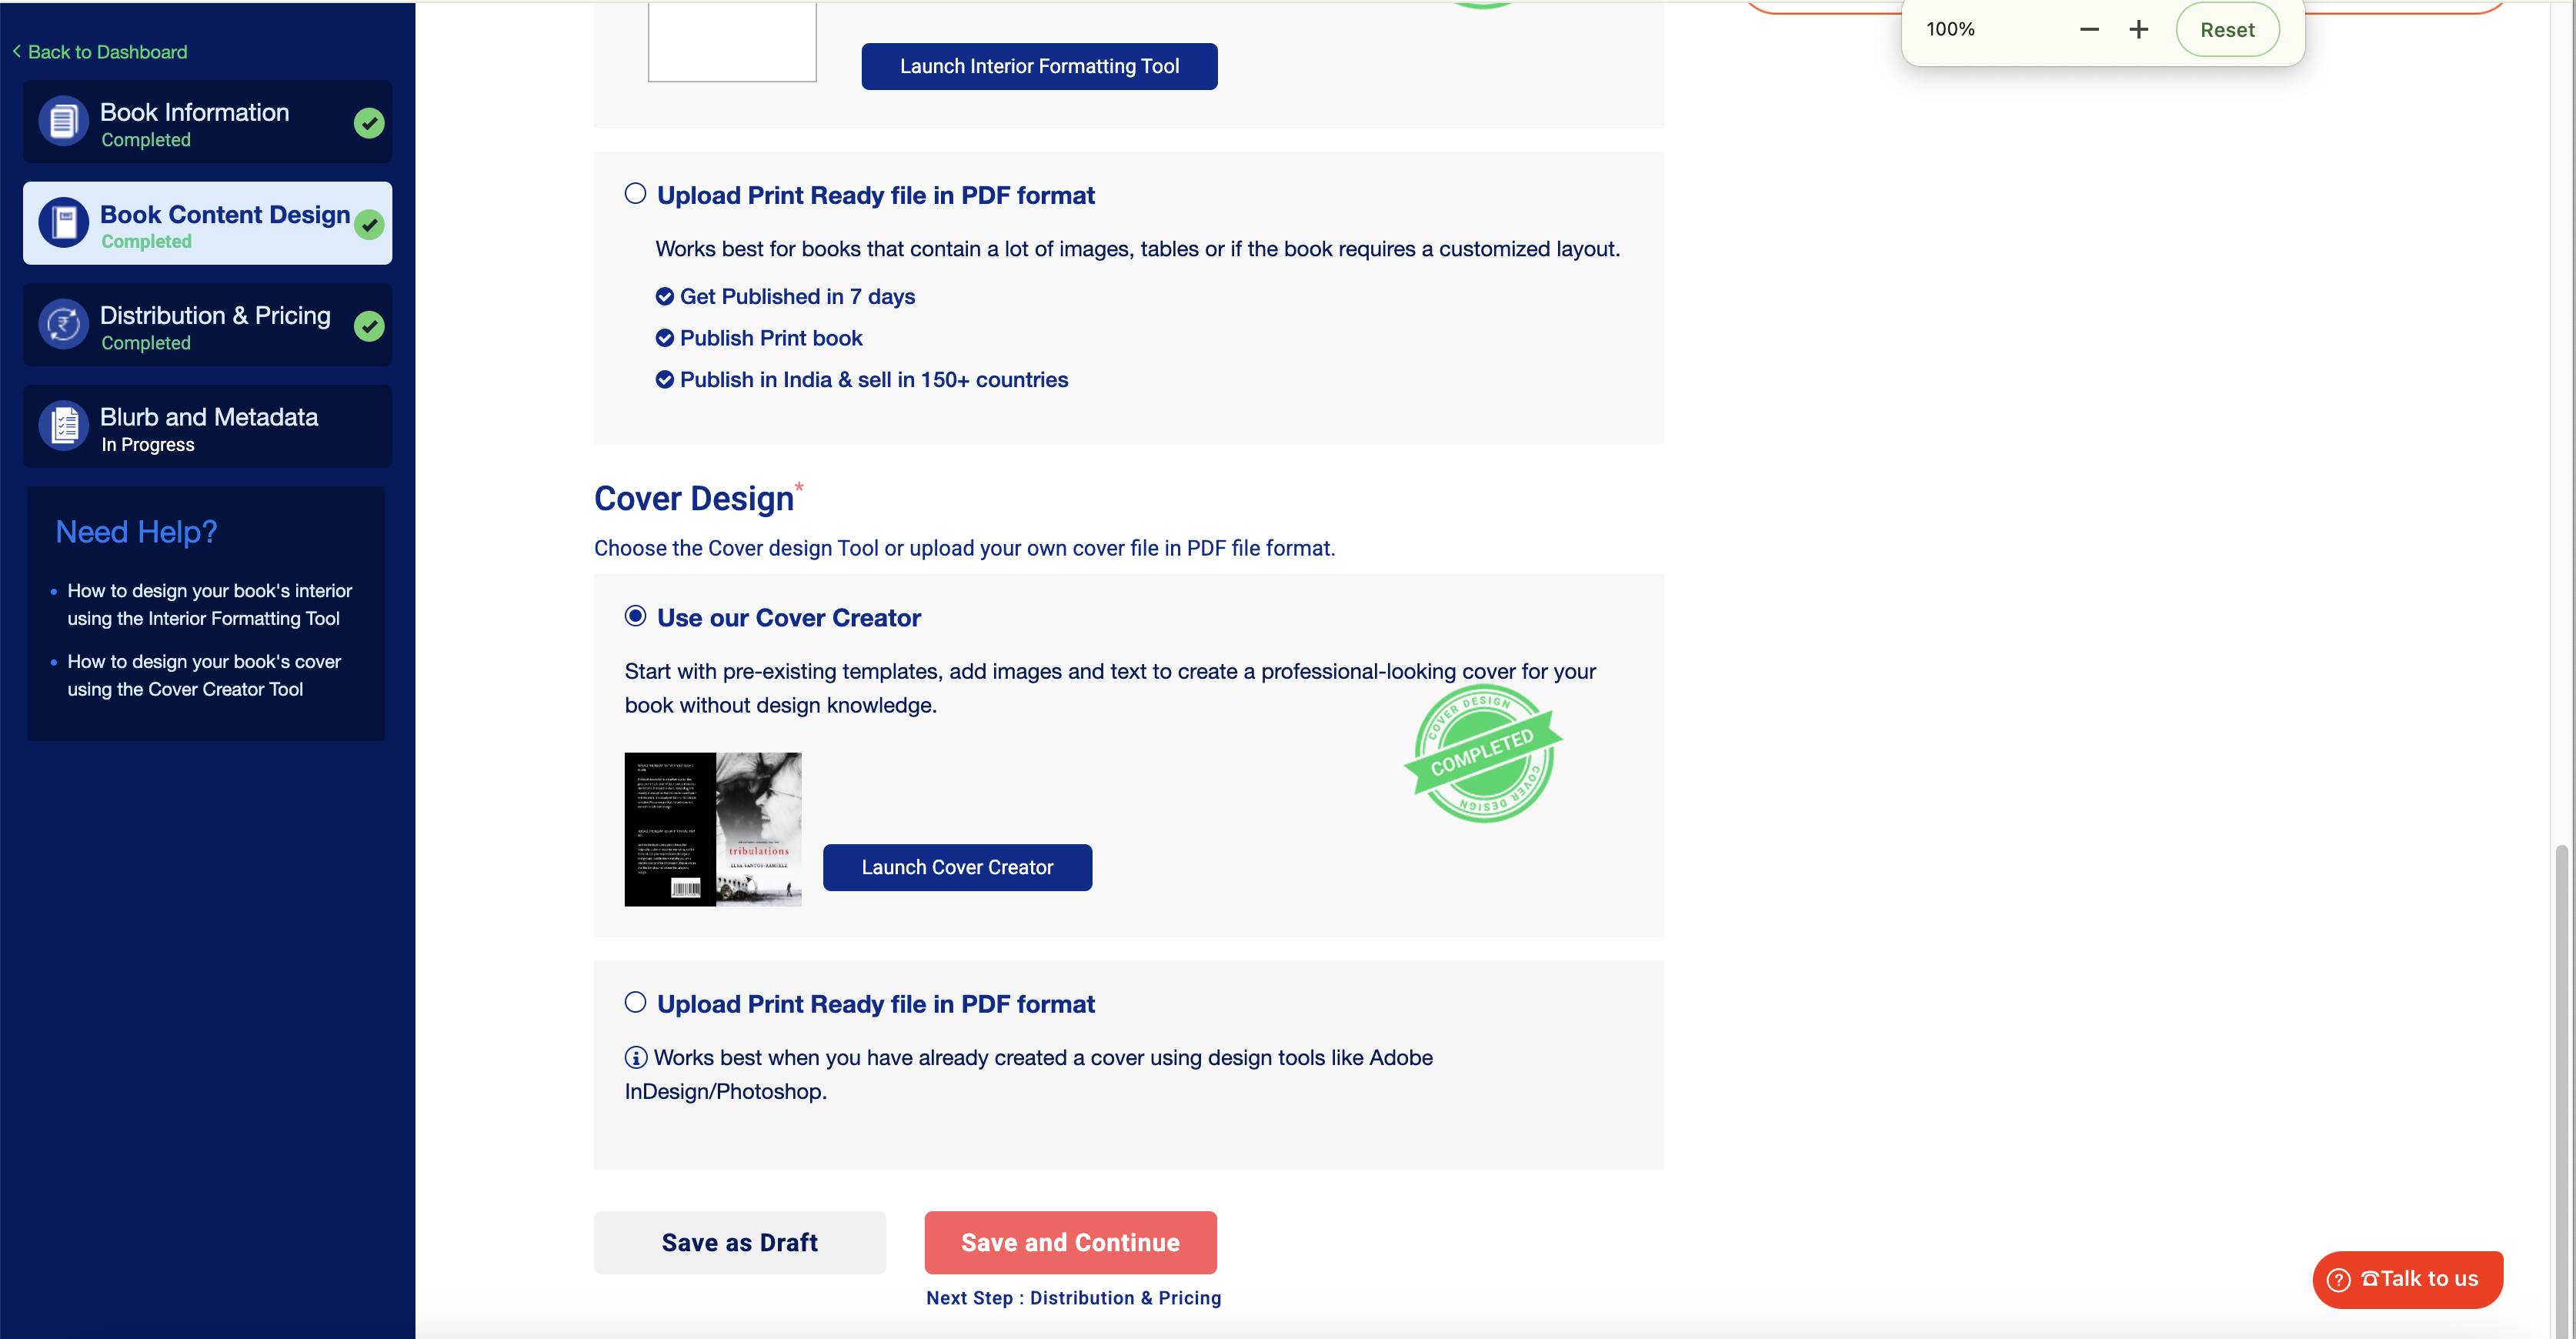
Task: Click the green checkmark beside Distribution & Pricing
Action: 369,326
